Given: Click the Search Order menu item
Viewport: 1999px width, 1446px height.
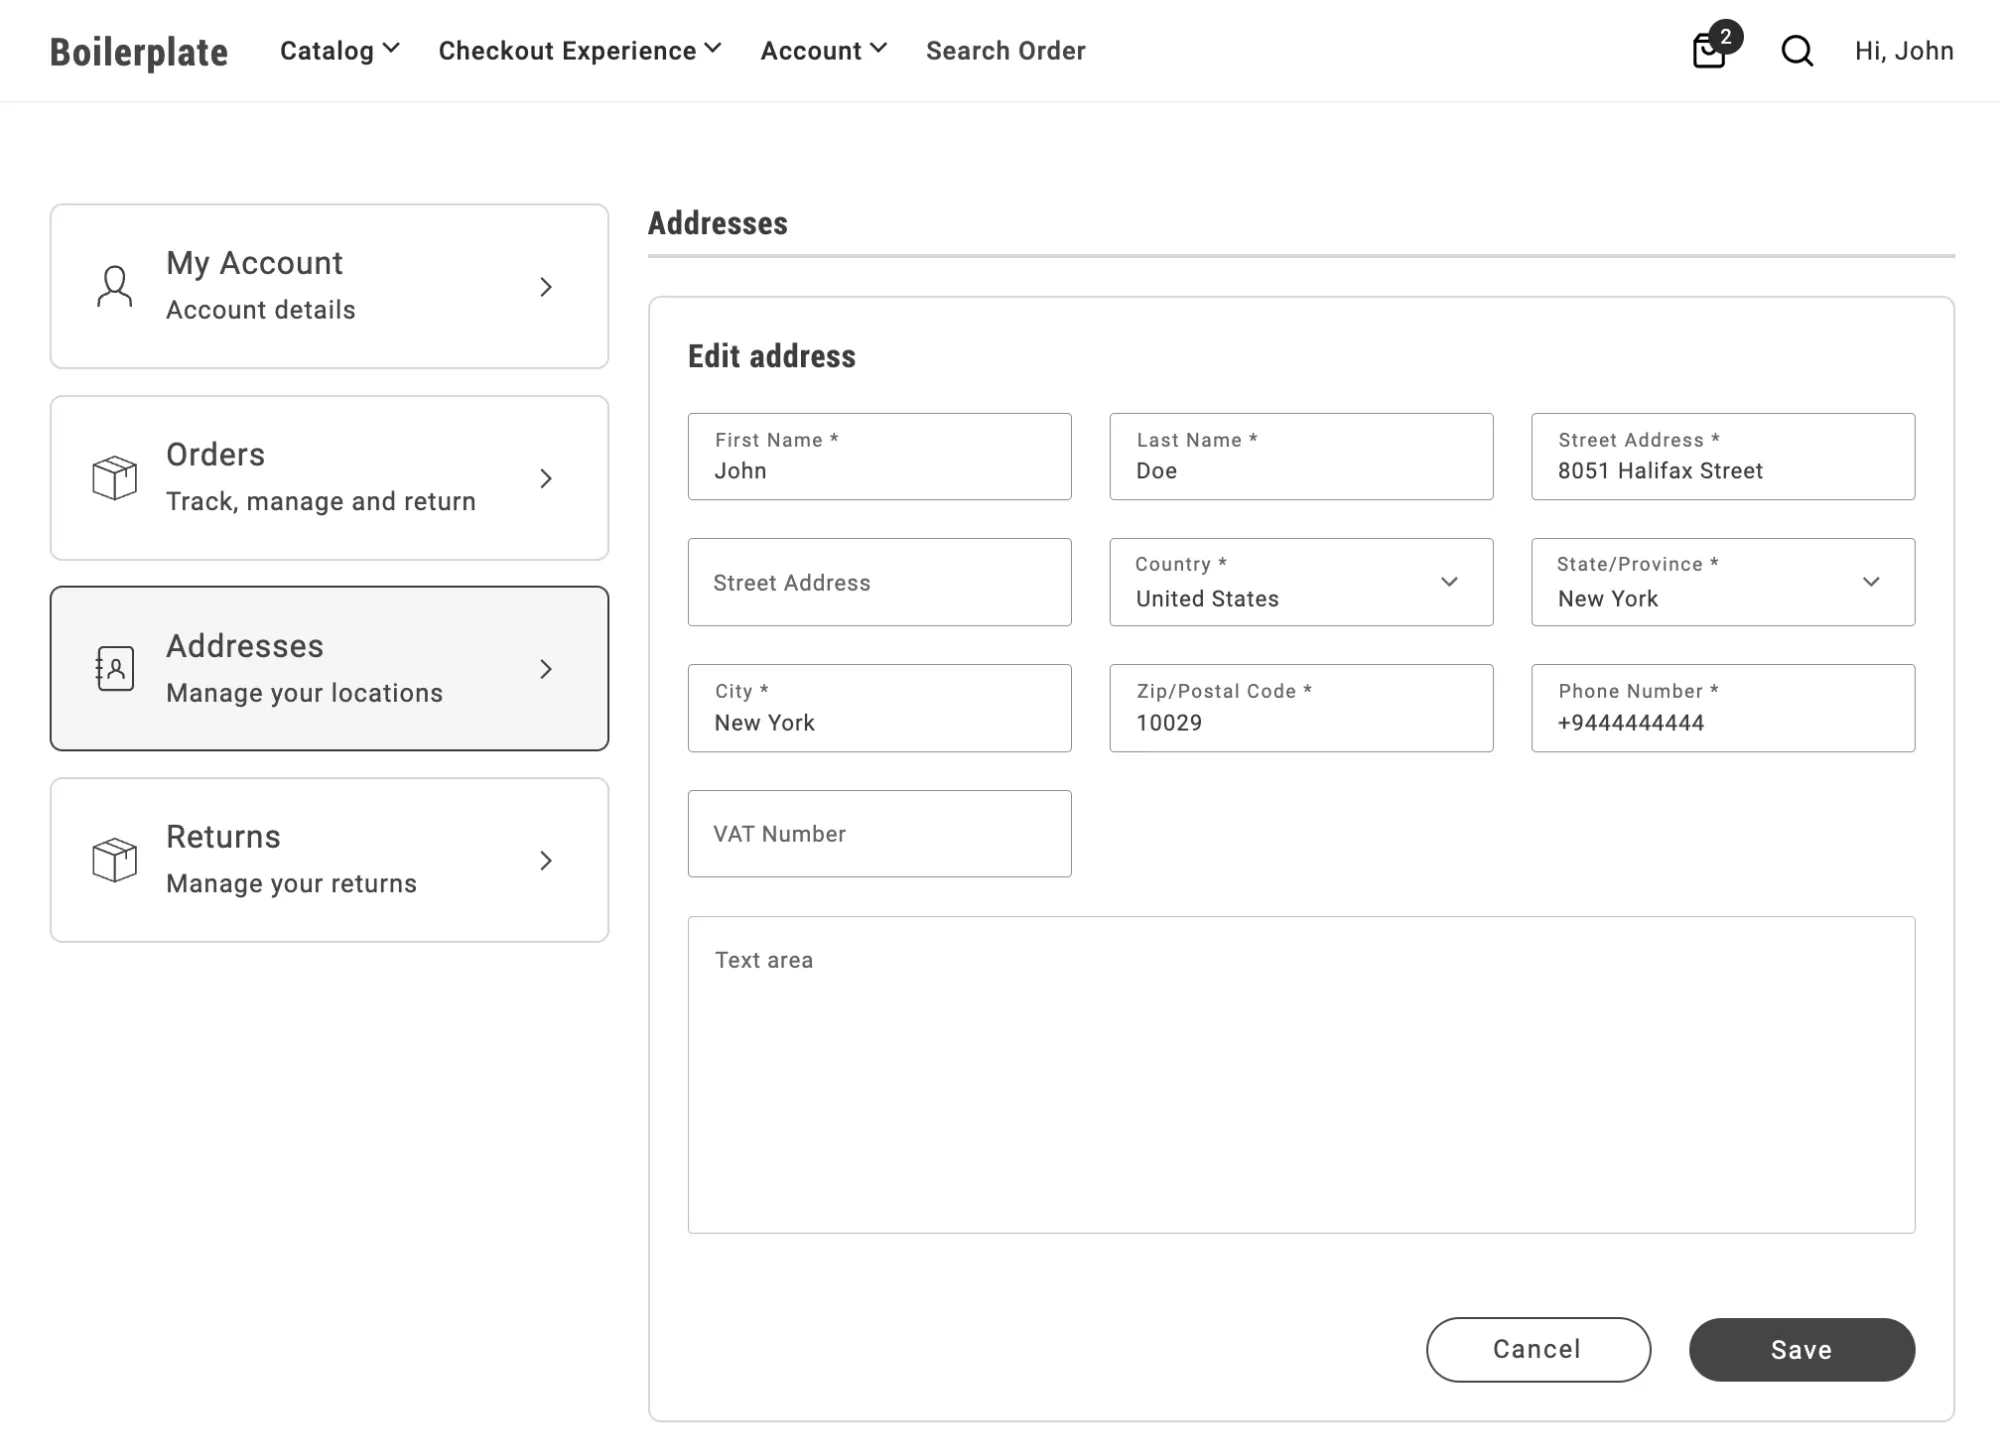Looking at the screenshot, I should [x=1006, y=50].
